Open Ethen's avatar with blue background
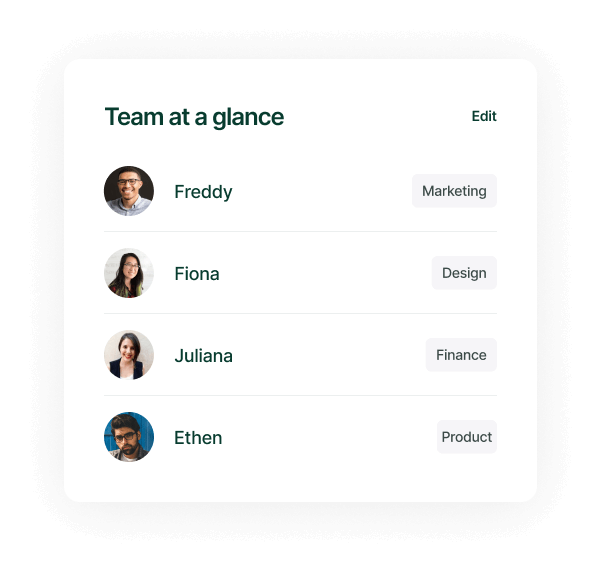The width and height of the screenshot is (601, 571). click(129, 437)
